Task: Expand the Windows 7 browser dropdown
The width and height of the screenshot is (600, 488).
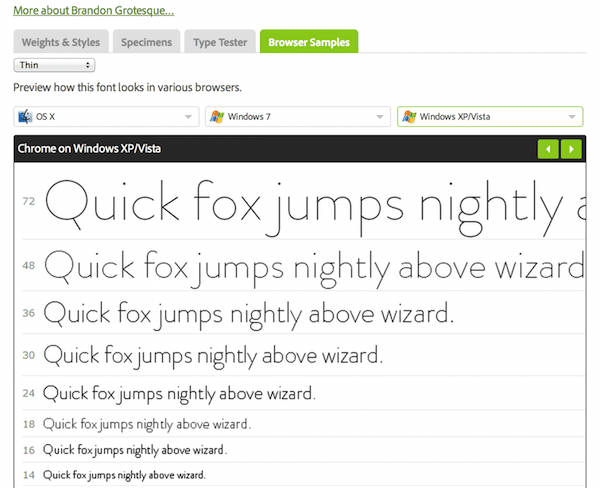Action: (x=298, y=116)
